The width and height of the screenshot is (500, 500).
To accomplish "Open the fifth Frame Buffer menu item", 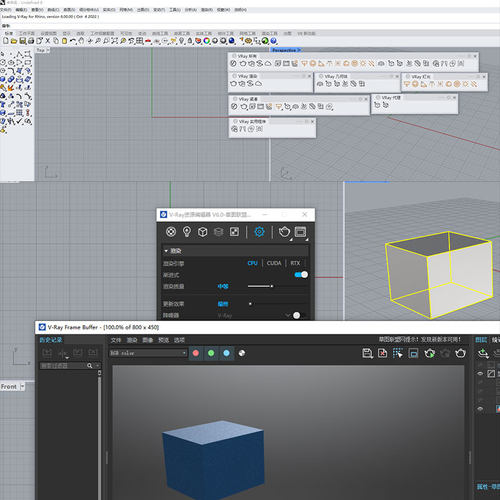I will tap(179, 340).
